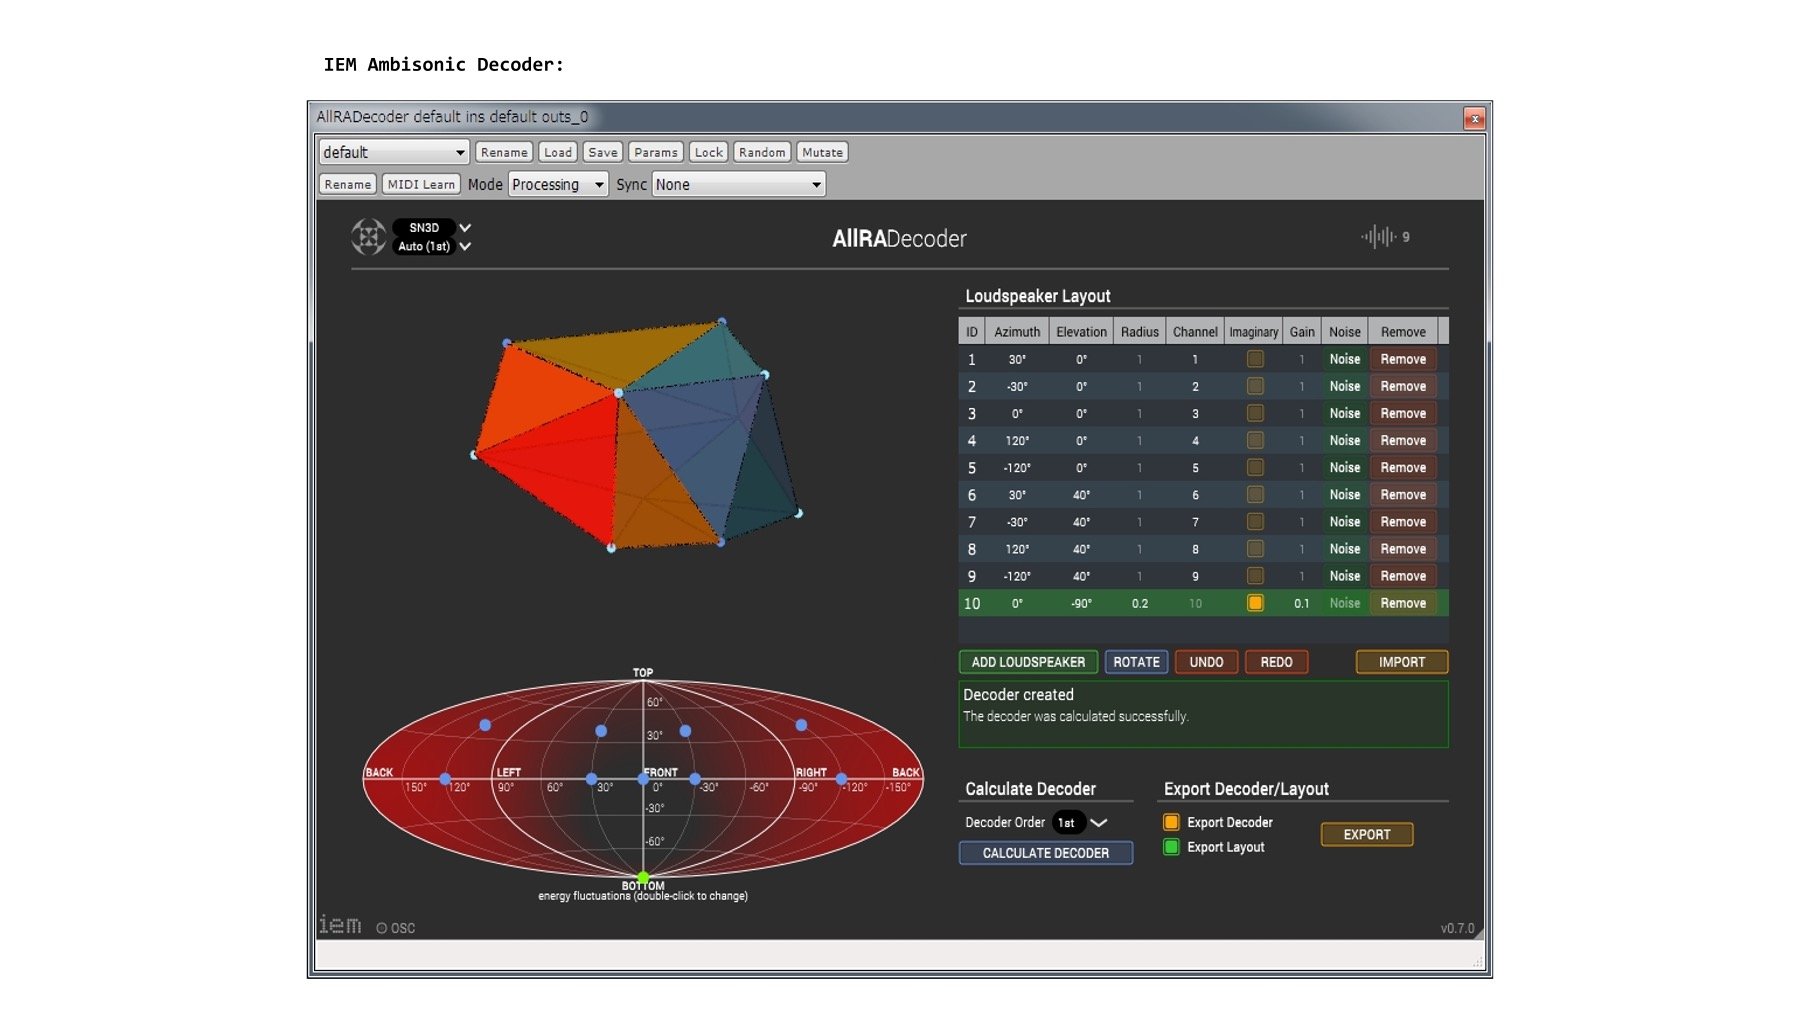The width and height of the screenshot is (1800, 1013).
Task: Click the REDO button
Action: pos(1276,662)
